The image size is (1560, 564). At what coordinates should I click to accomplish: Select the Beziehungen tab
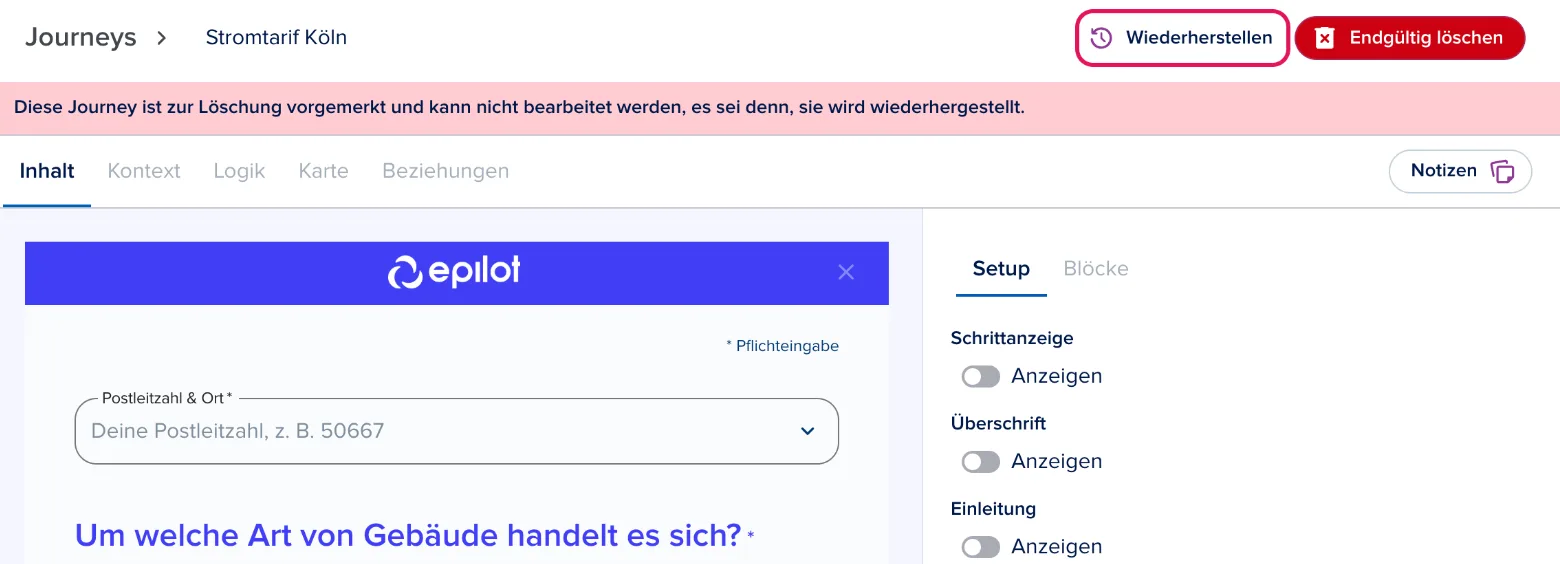(x=446, y=171)
